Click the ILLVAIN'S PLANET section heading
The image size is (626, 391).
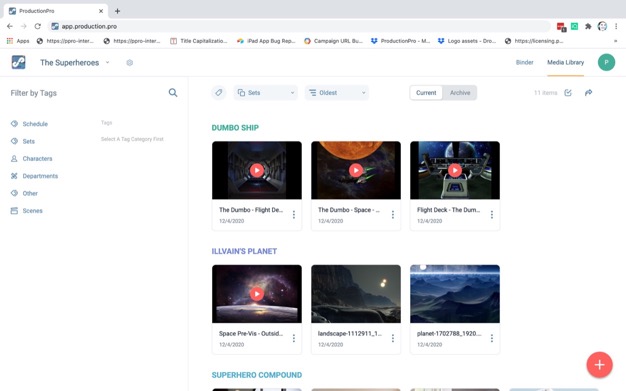point(244,251)
